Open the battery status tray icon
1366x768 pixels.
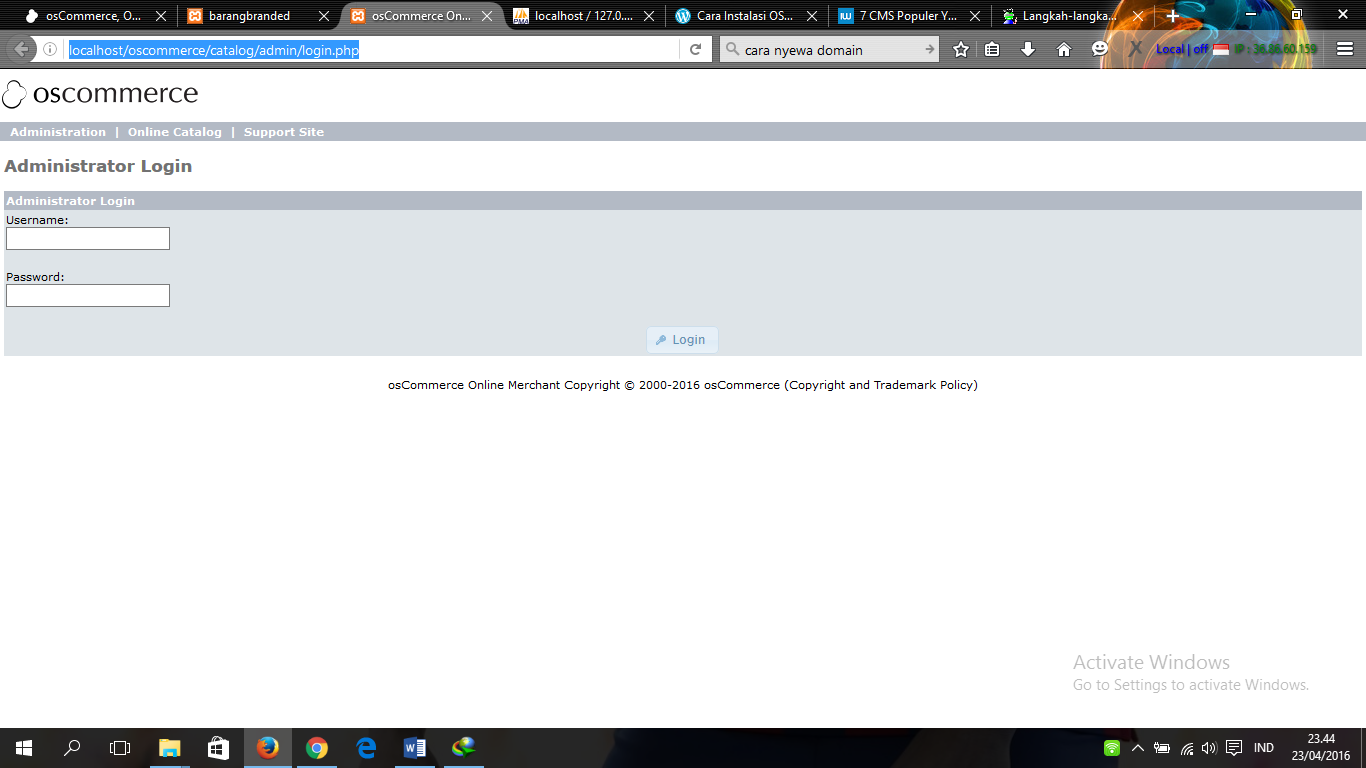coord(1162,748)
